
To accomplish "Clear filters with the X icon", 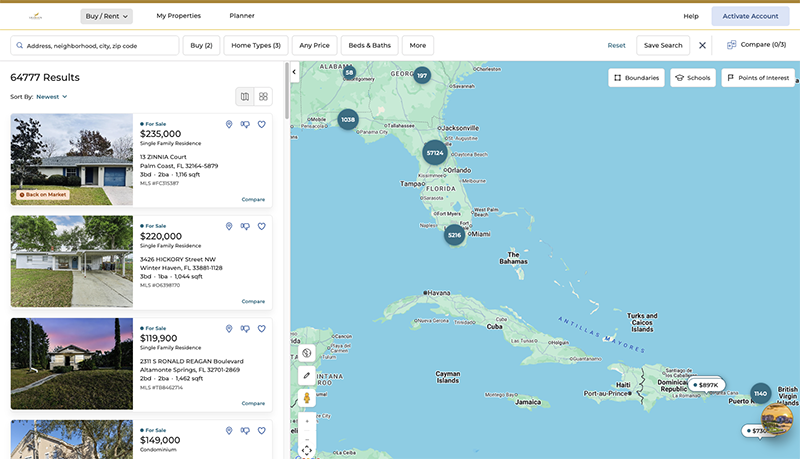I will pos(702,45).
